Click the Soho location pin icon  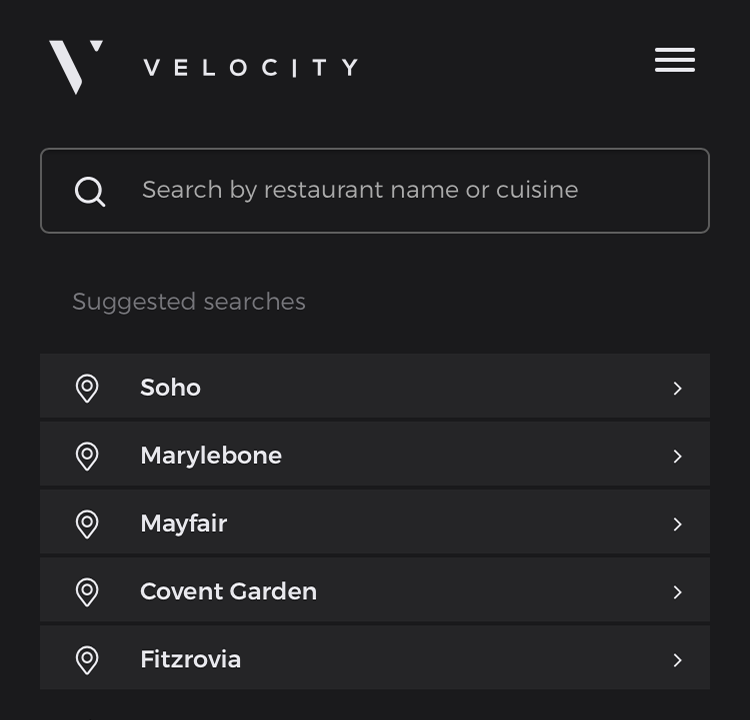click(x=87, y=388)
